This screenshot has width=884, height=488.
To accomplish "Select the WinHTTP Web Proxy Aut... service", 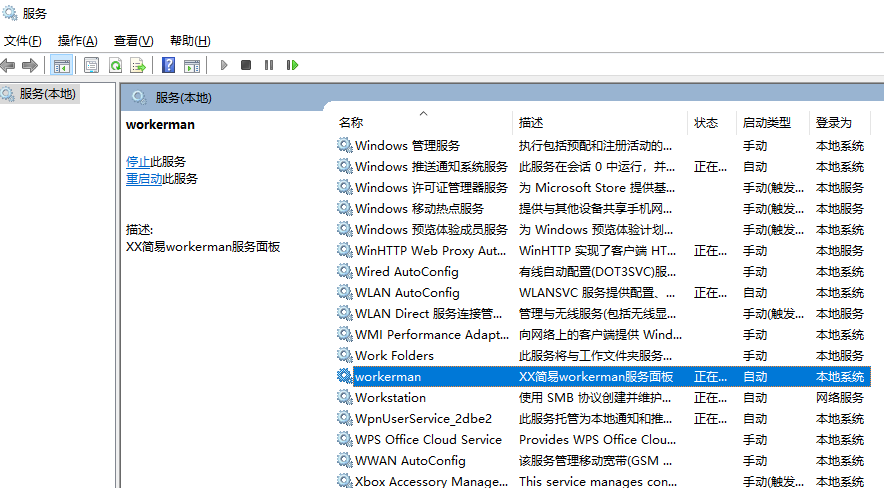I will (x=430, y=251).
